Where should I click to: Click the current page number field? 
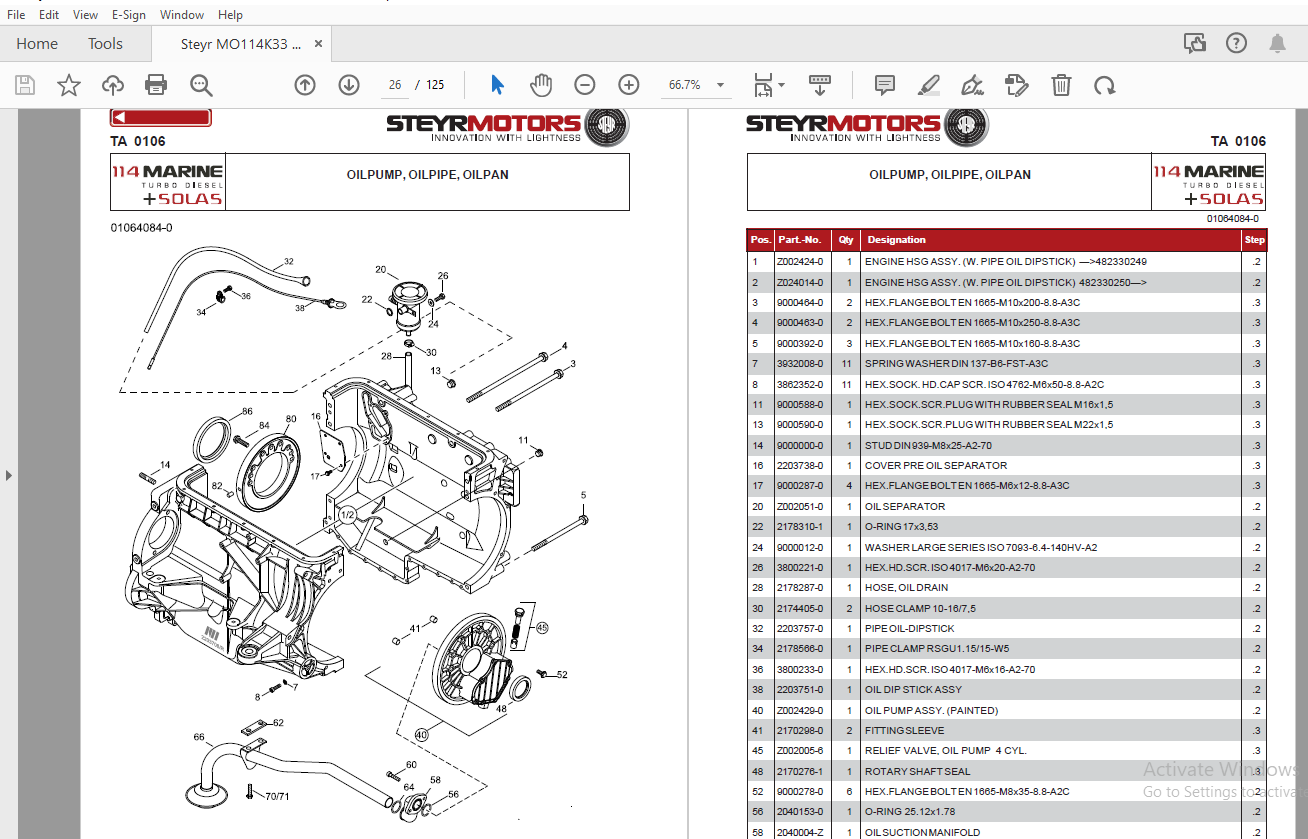coord(395,85)
